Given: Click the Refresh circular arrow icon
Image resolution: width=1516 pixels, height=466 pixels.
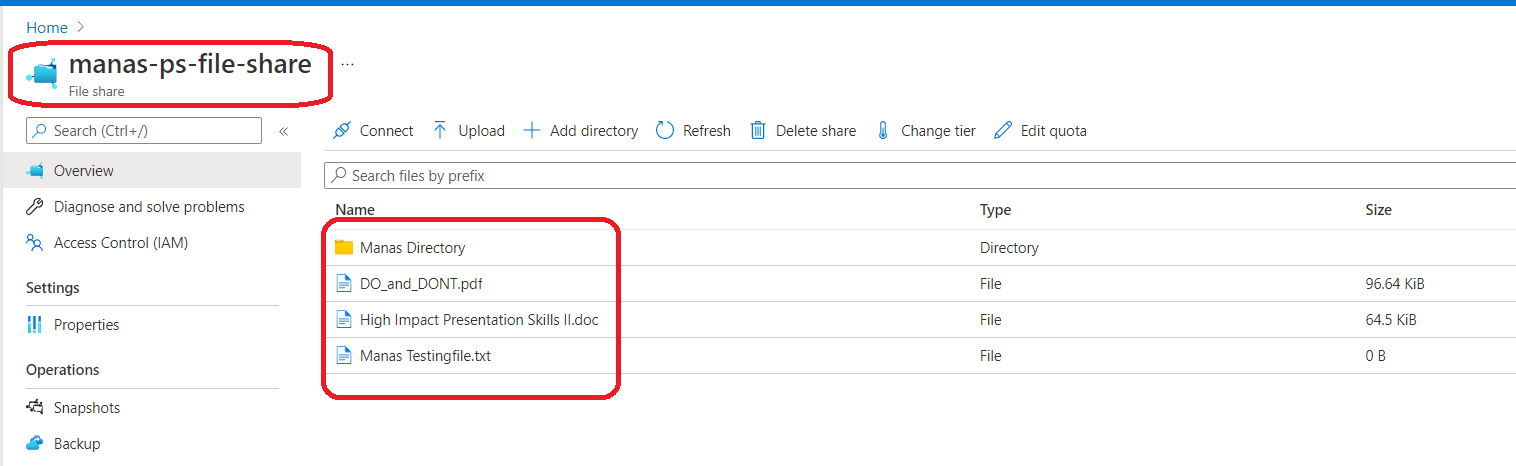Looking at the screenshot, I should [x=665, y=131].
